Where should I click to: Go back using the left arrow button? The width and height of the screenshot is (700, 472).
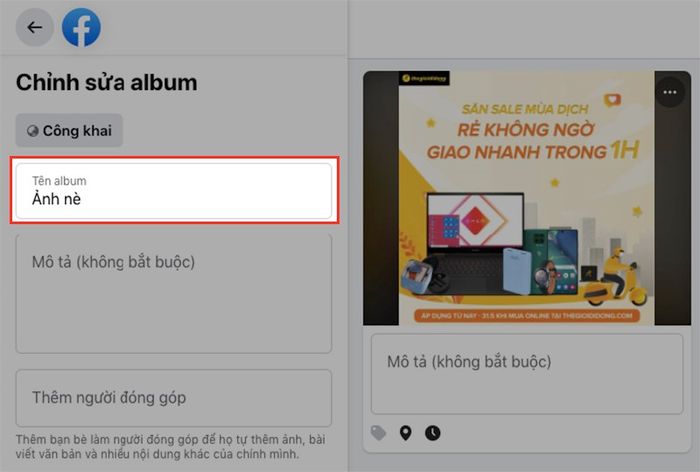tap(35, 28)
